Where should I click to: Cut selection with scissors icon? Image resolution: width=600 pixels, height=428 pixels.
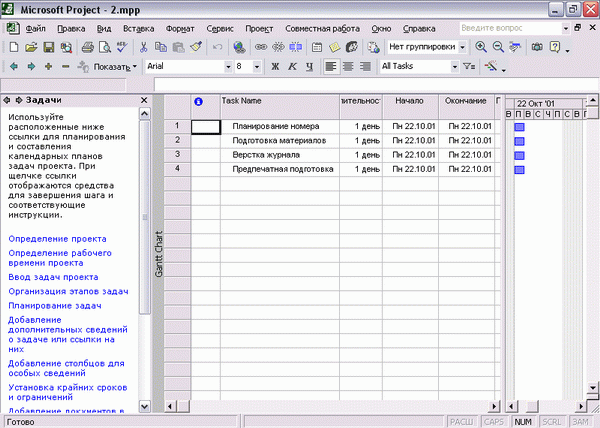(x=143, y=47)
